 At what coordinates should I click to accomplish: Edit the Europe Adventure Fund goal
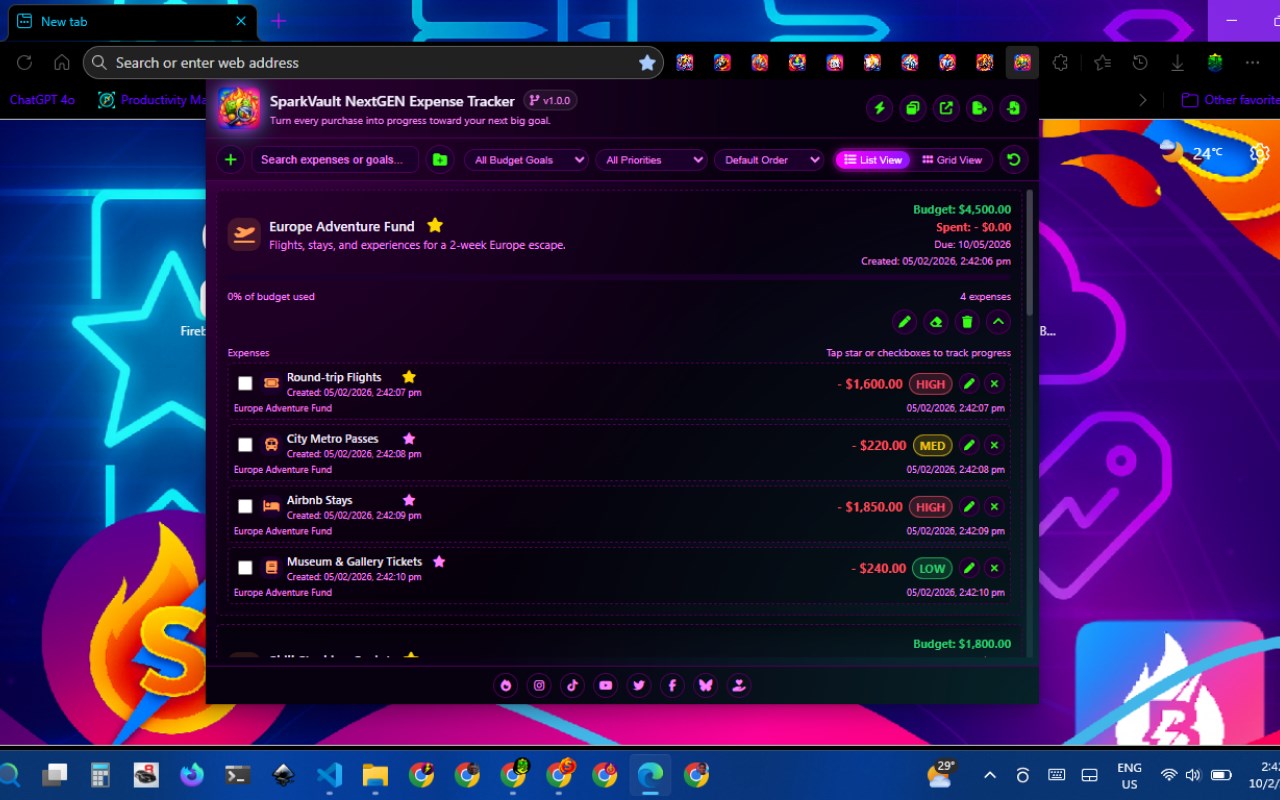[904, 322]
